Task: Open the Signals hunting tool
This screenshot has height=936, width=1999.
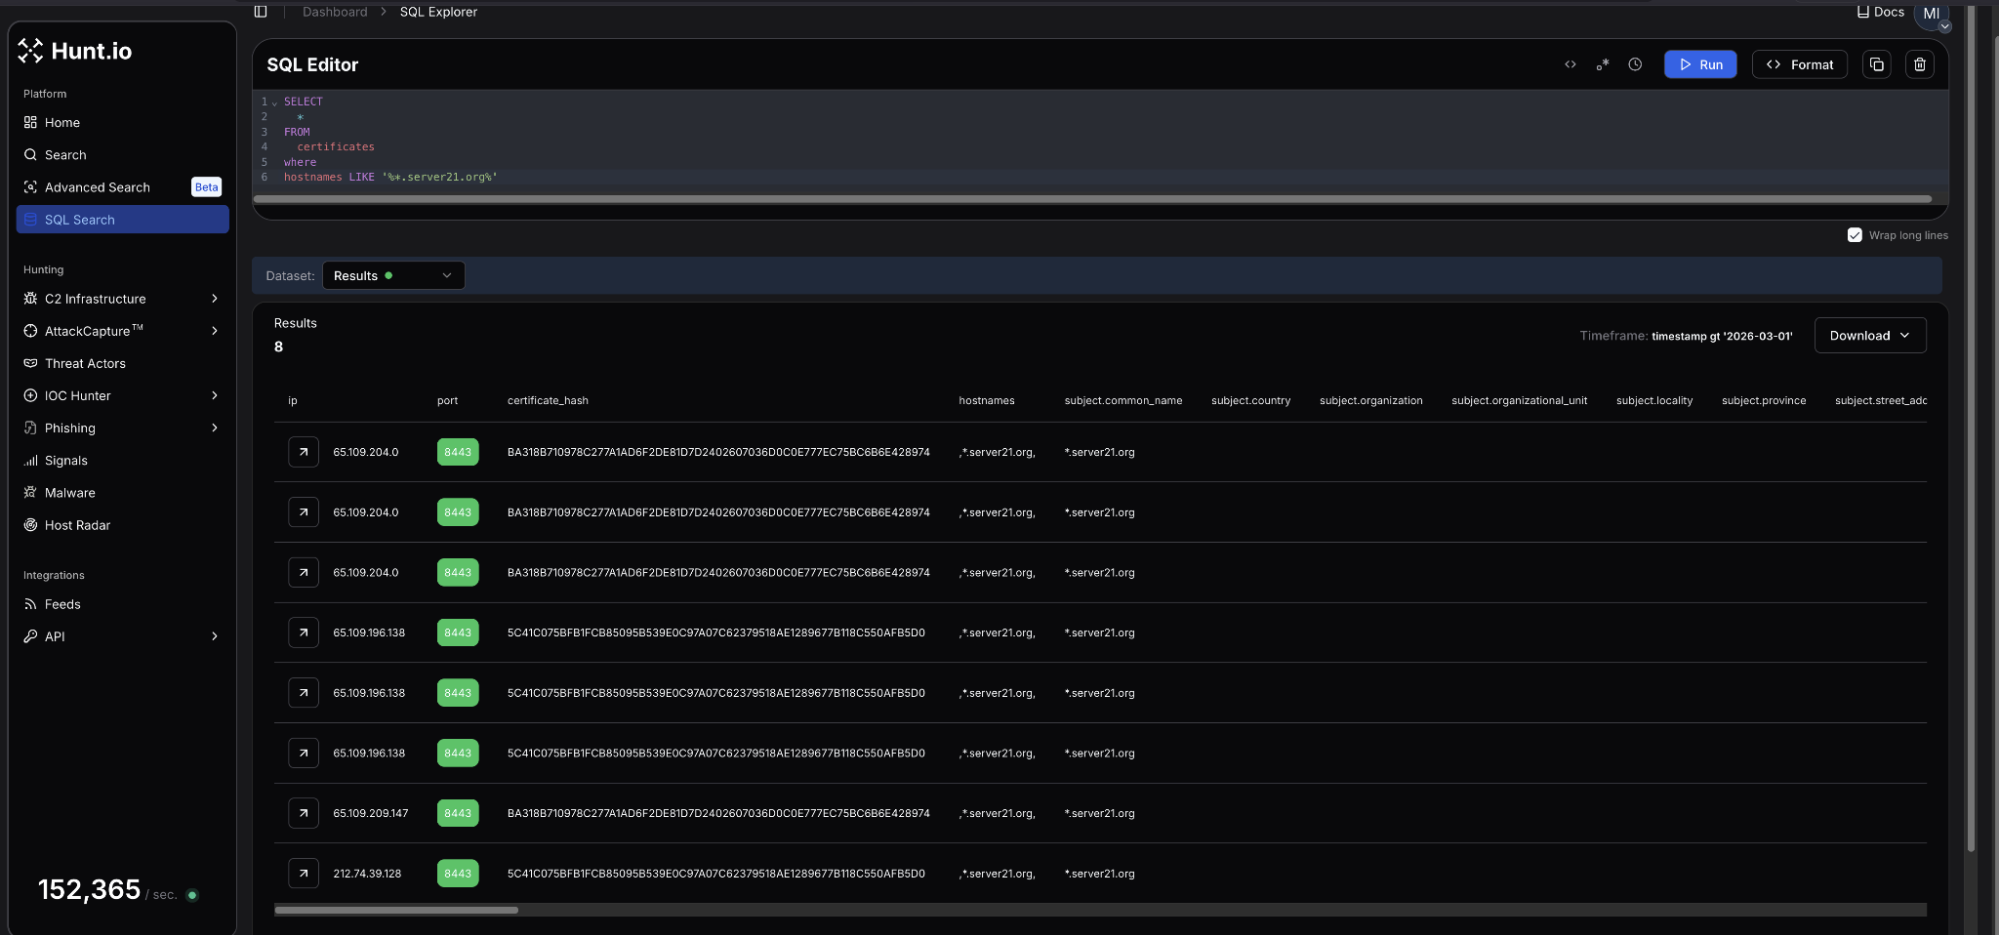Action: pos(66,460)
